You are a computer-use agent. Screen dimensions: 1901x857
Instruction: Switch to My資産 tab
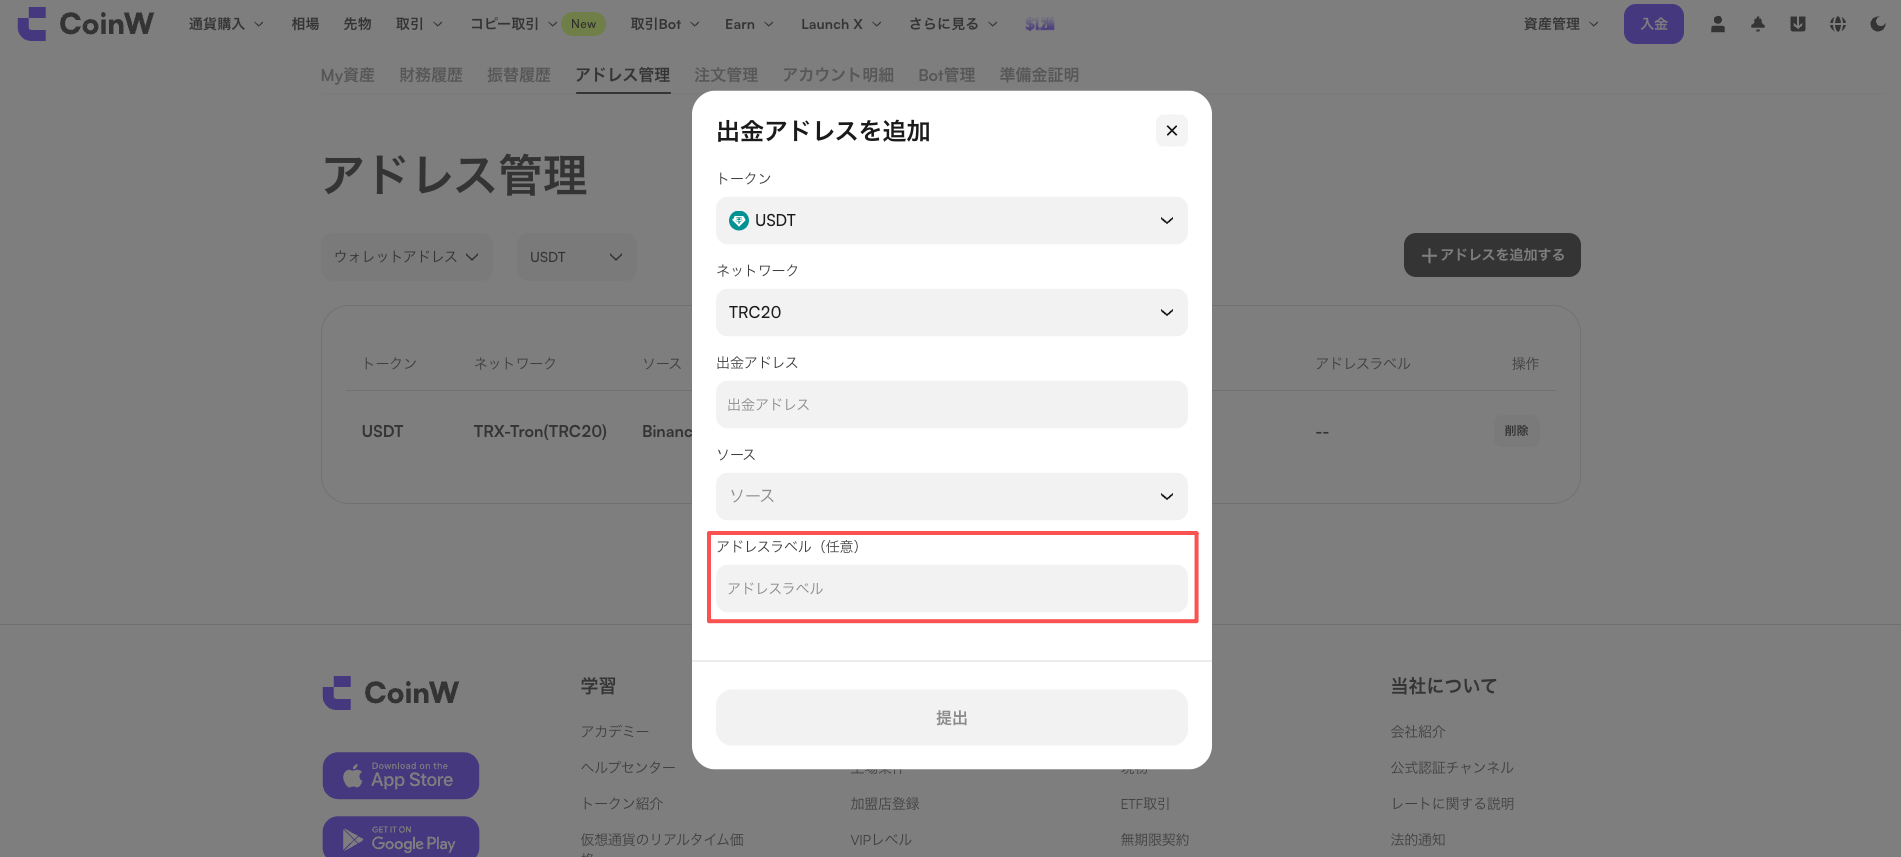pyautogui.click(x=347, y=75)
